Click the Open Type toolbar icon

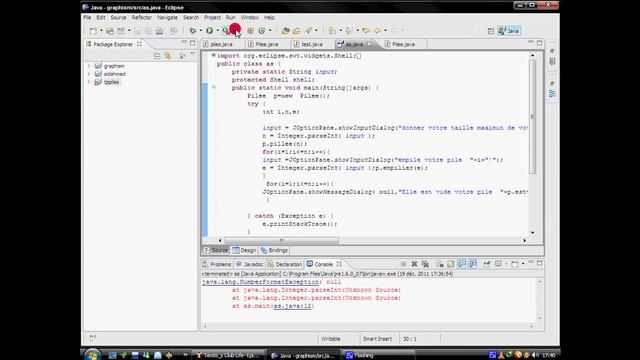286,31
